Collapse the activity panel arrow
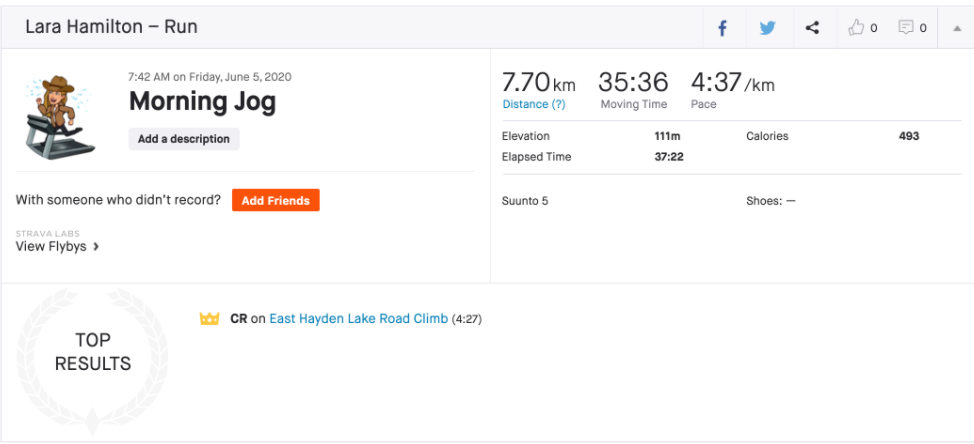Viewport: 974px width, 444px height. pyautogui.click(x=957, y=28)
